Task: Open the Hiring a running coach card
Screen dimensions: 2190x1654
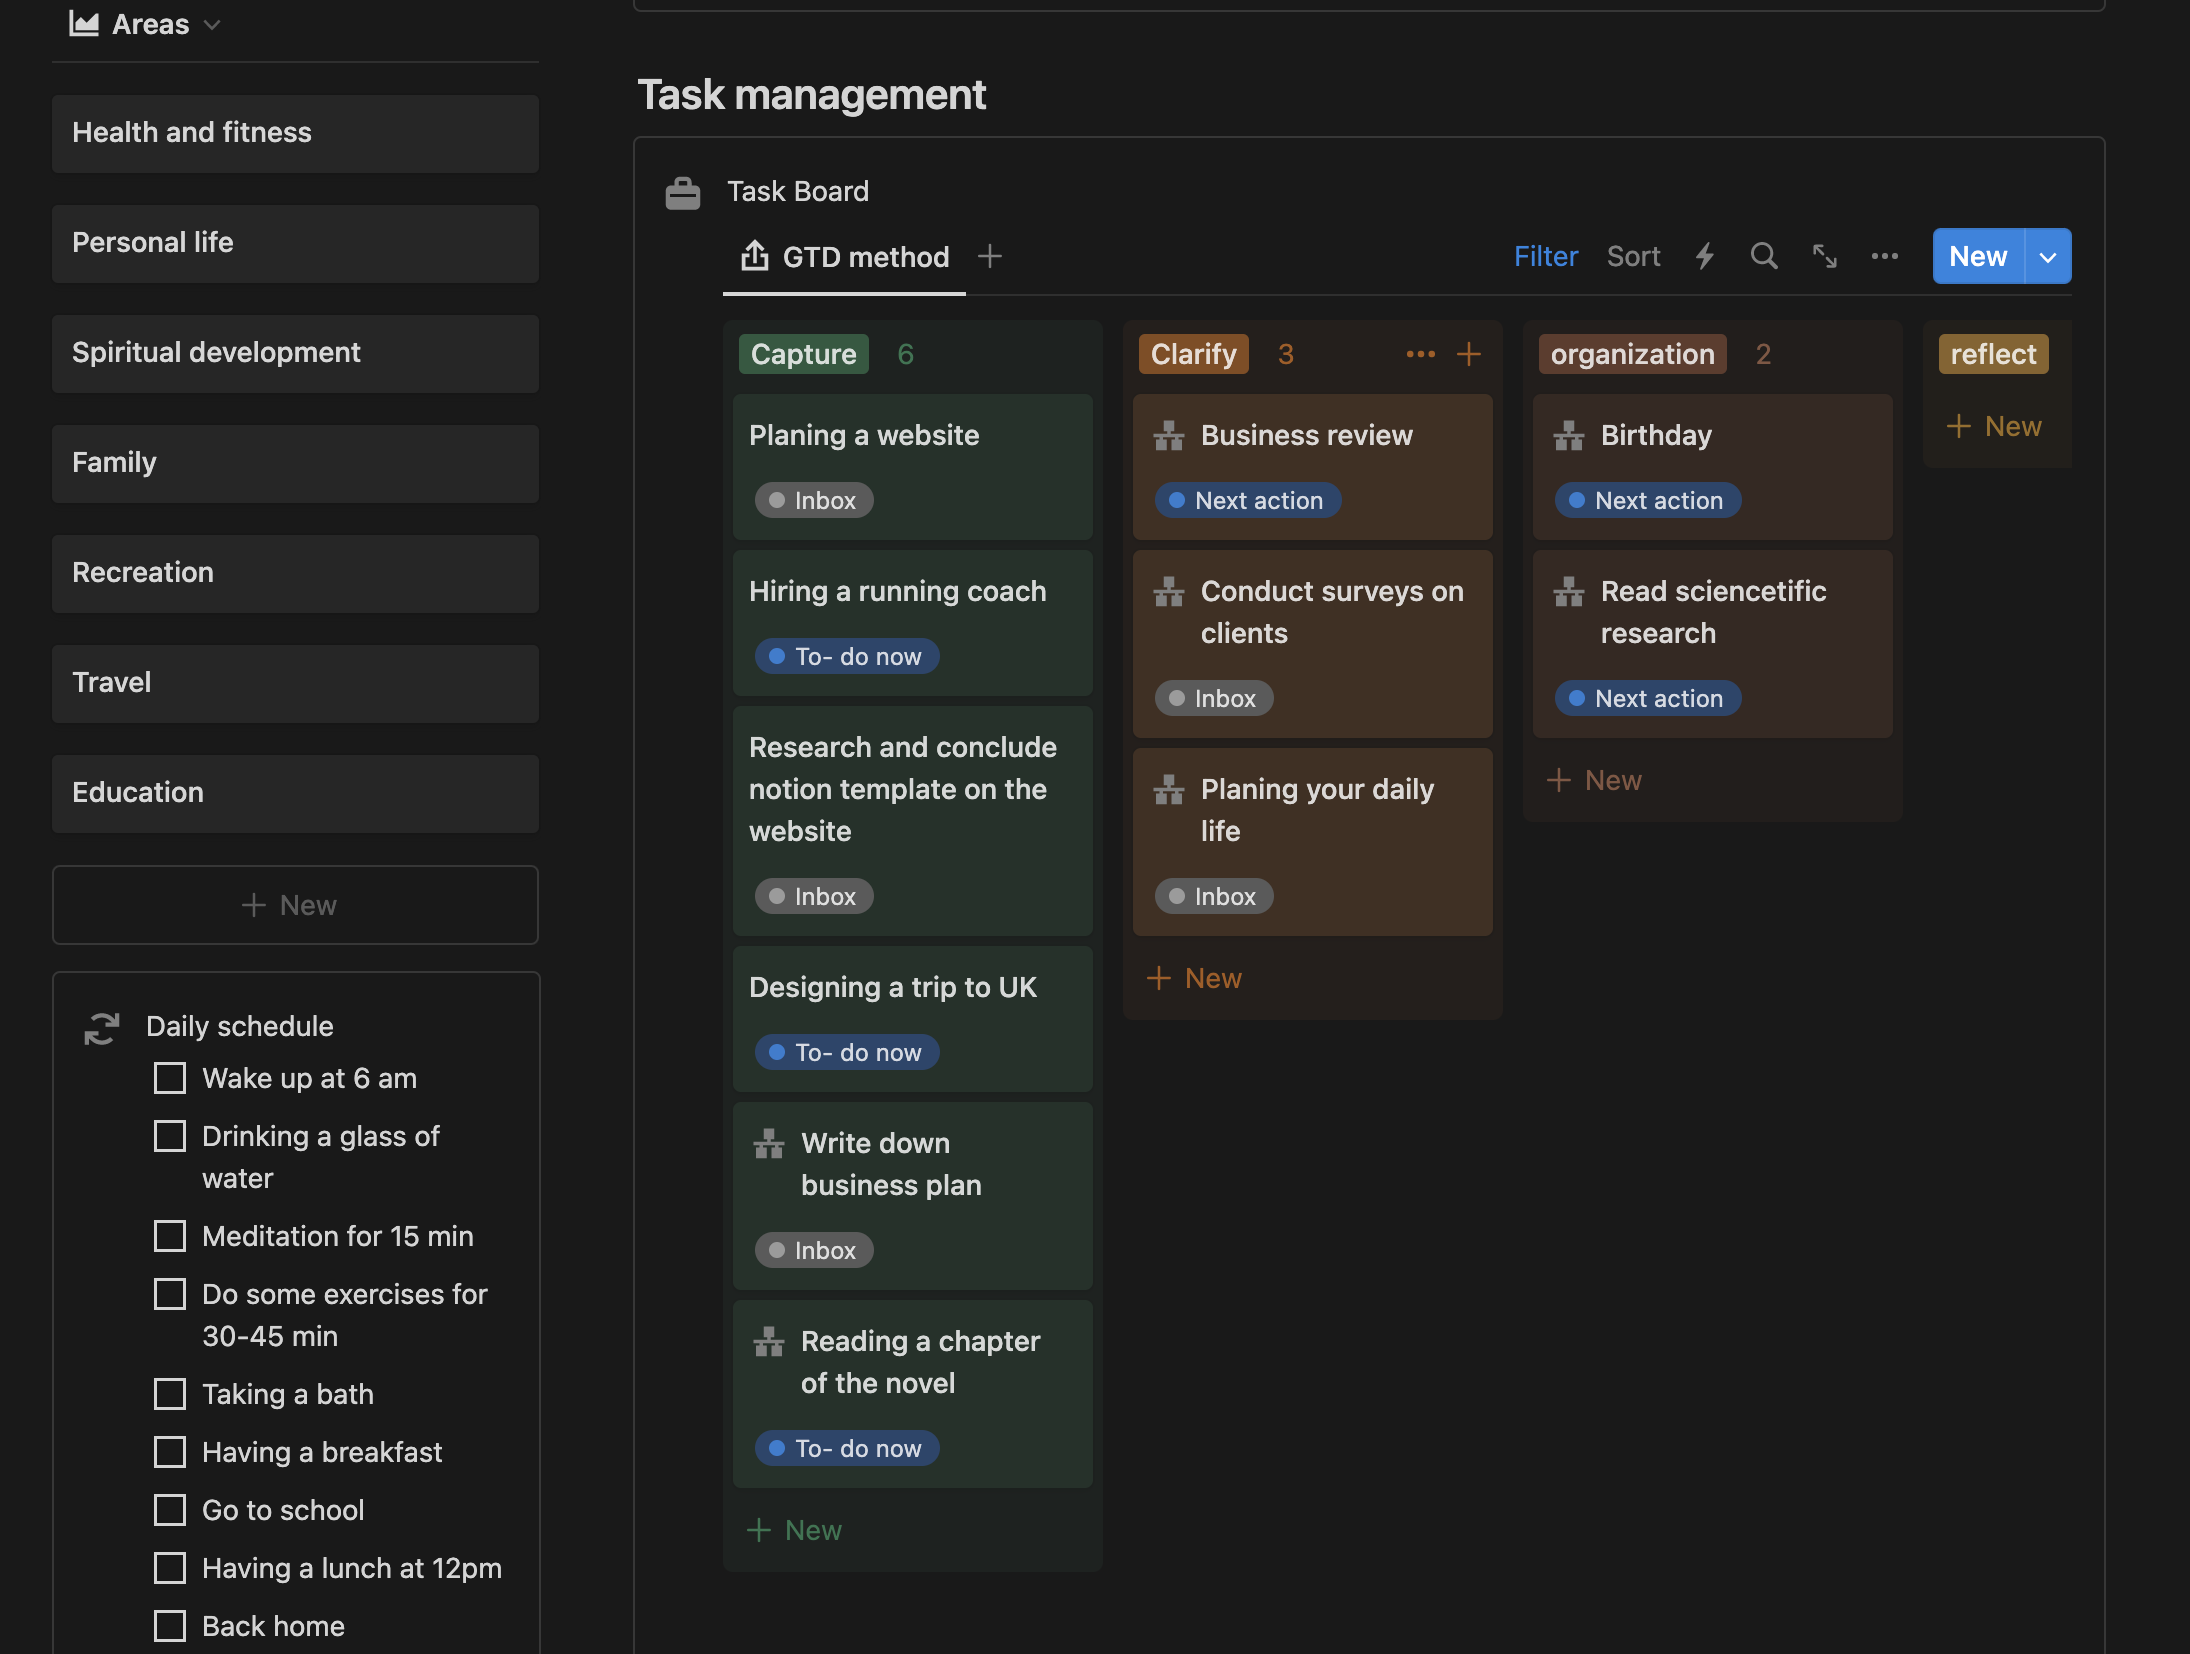Action: point(913,623)
